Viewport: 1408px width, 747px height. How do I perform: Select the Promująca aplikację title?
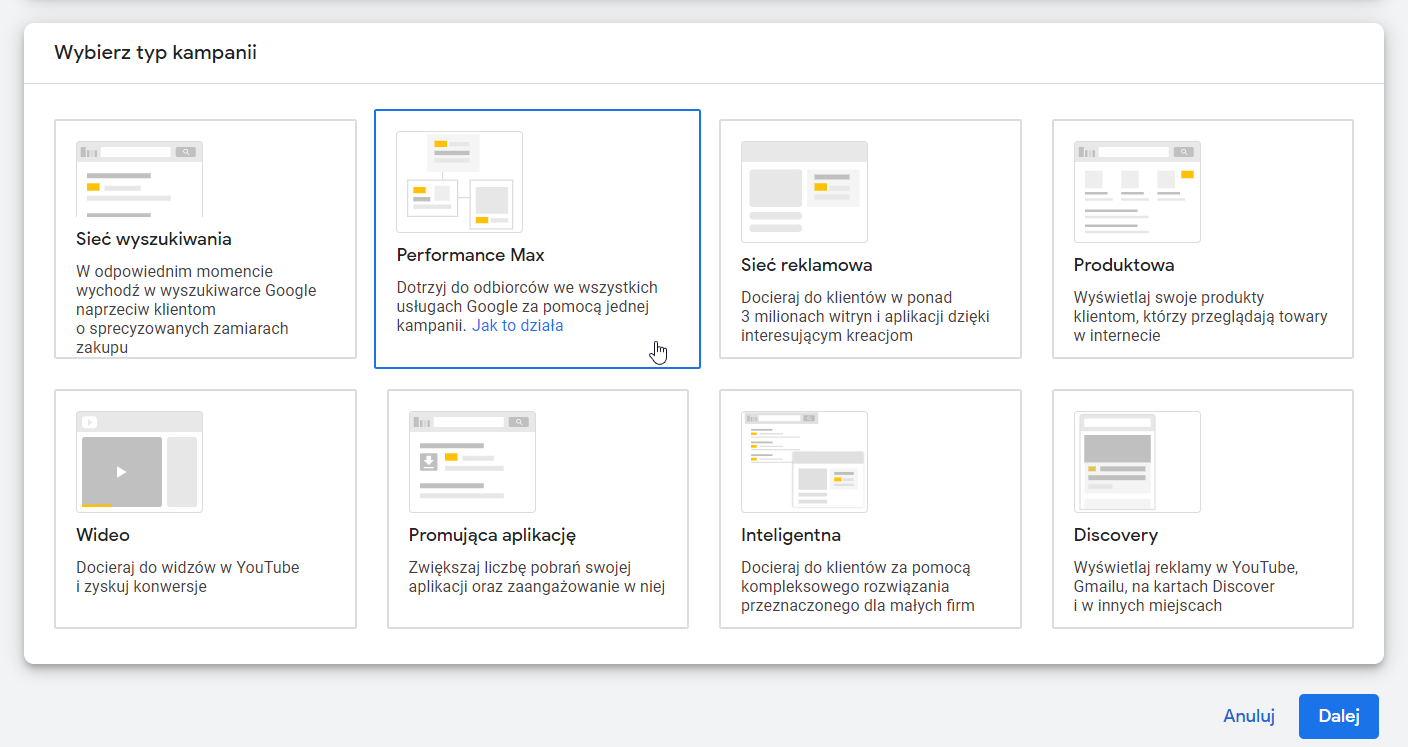pos(492,535)
